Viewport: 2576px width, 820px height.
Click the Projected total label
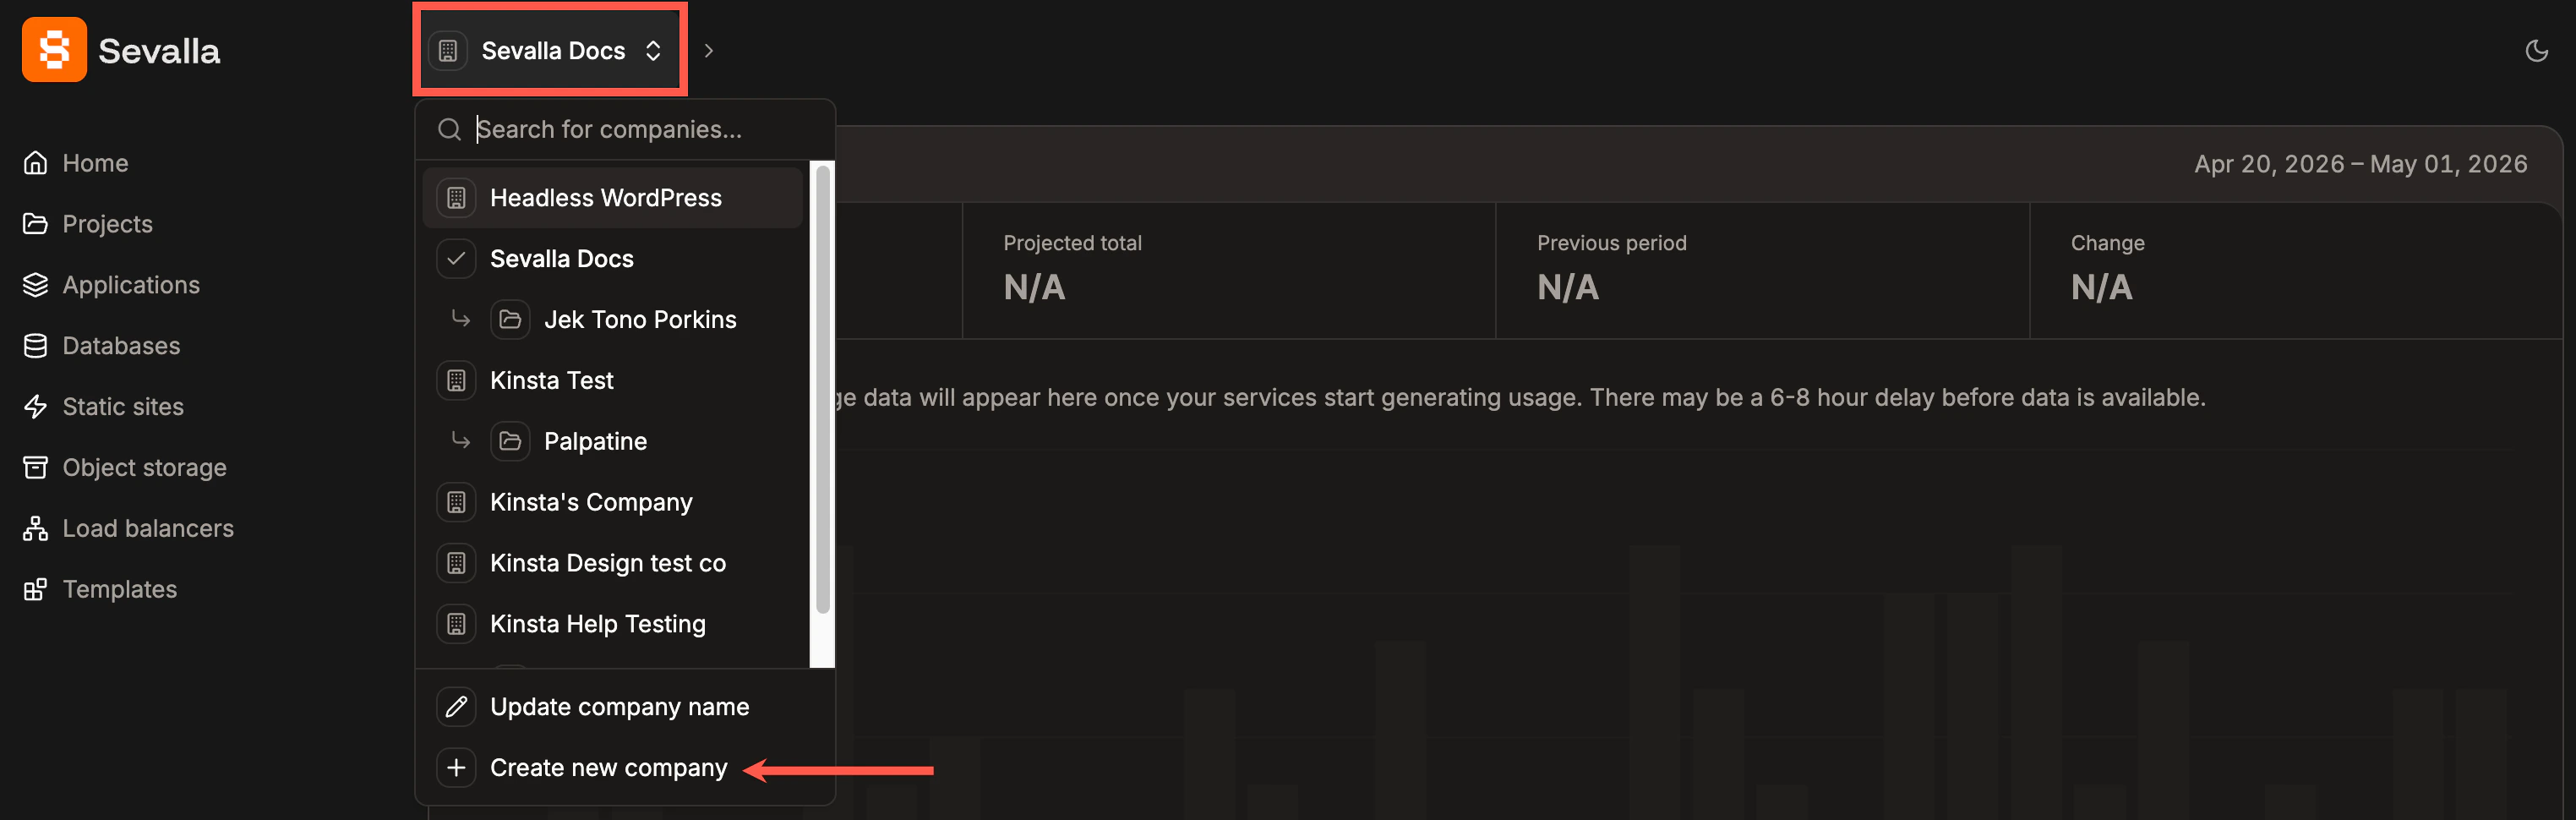pos(1072,243)
